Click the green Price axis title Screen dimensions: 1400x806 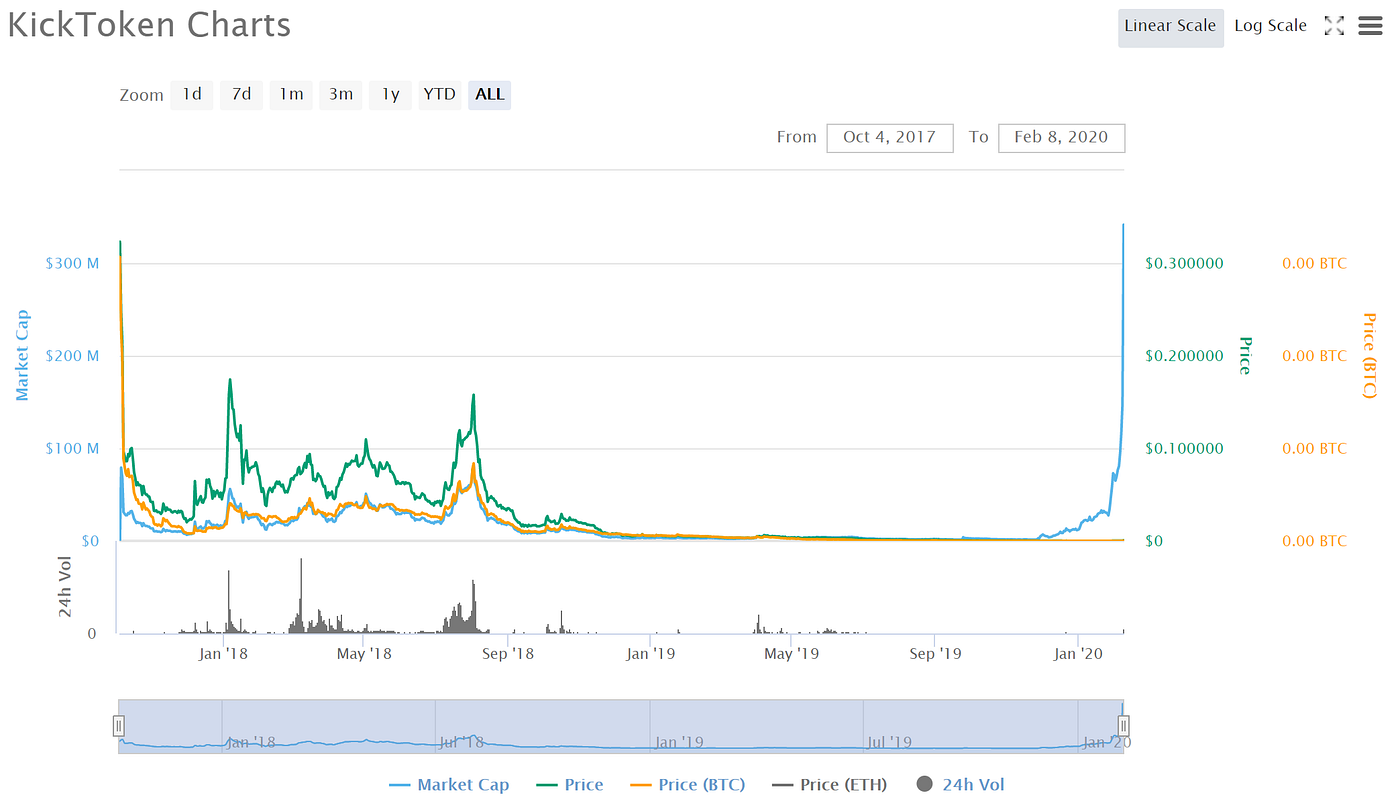coord(1244,355)
